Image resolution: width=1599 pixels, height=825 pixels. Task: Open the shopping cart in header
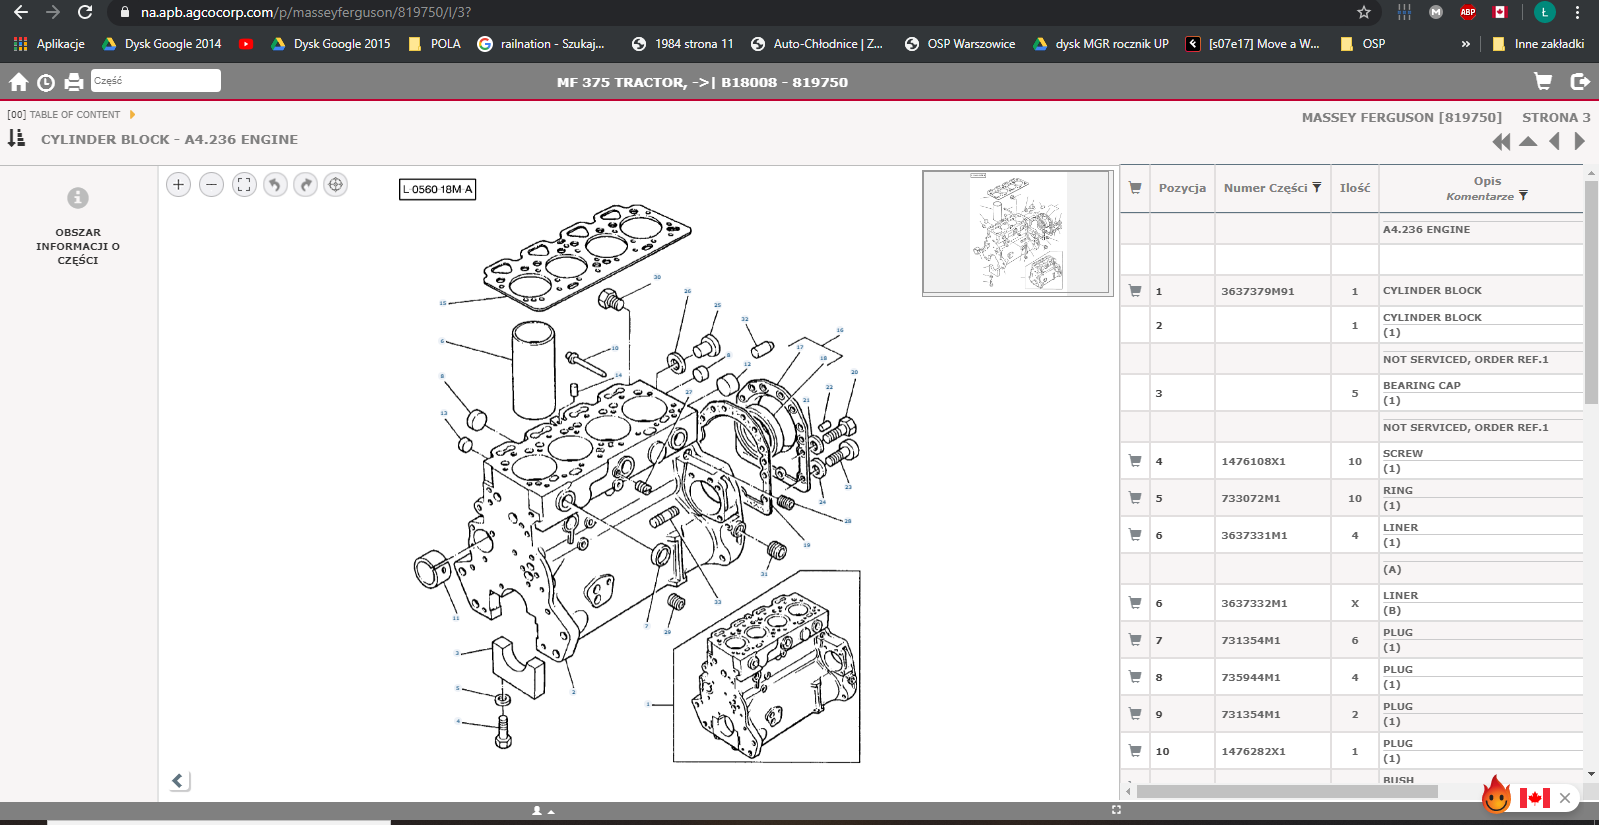pos(1543,82)
